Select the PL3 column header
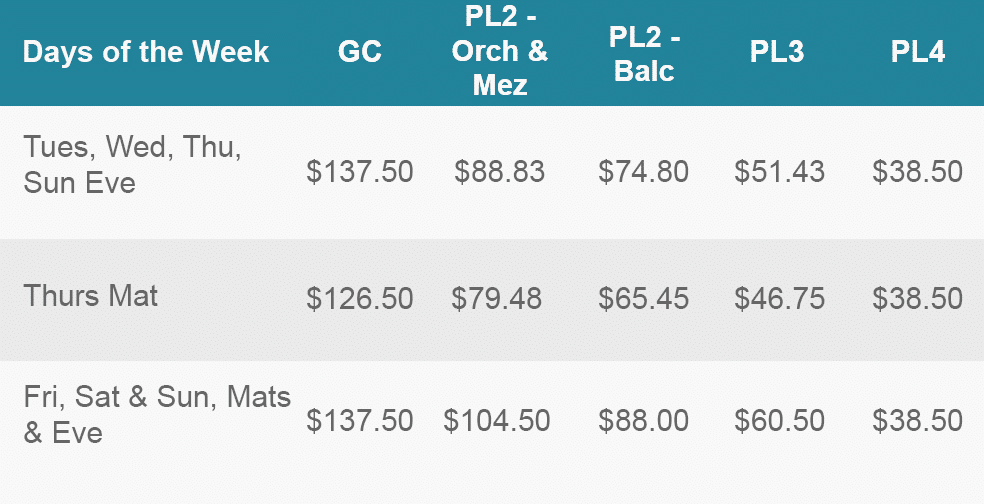984x504 pixels. [x=777, y=52]
